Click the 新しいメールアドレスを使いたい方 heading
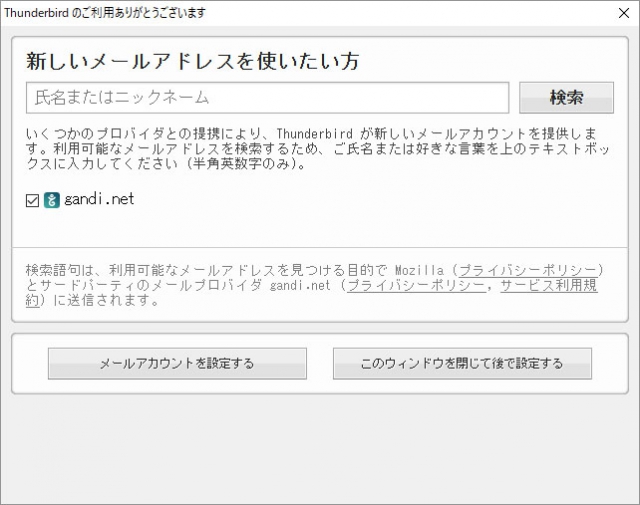This screenshot has height=505, width=640. pos(192,62)
